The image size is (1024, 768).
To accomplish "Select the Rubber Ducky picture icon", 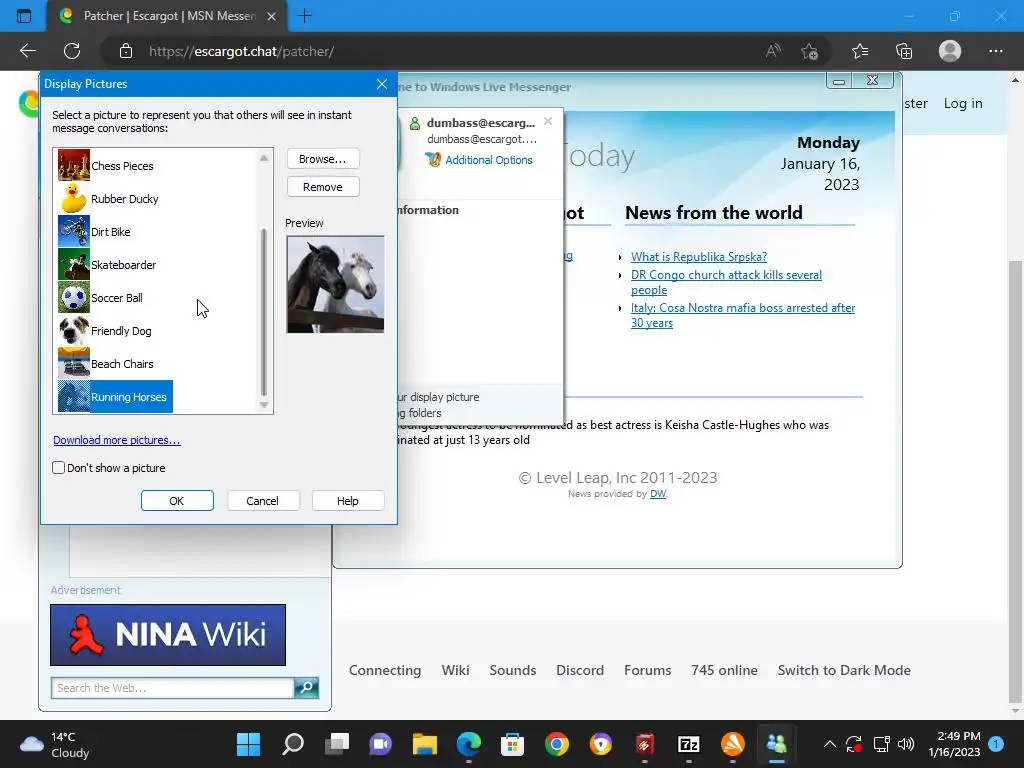I will point(74,199).
